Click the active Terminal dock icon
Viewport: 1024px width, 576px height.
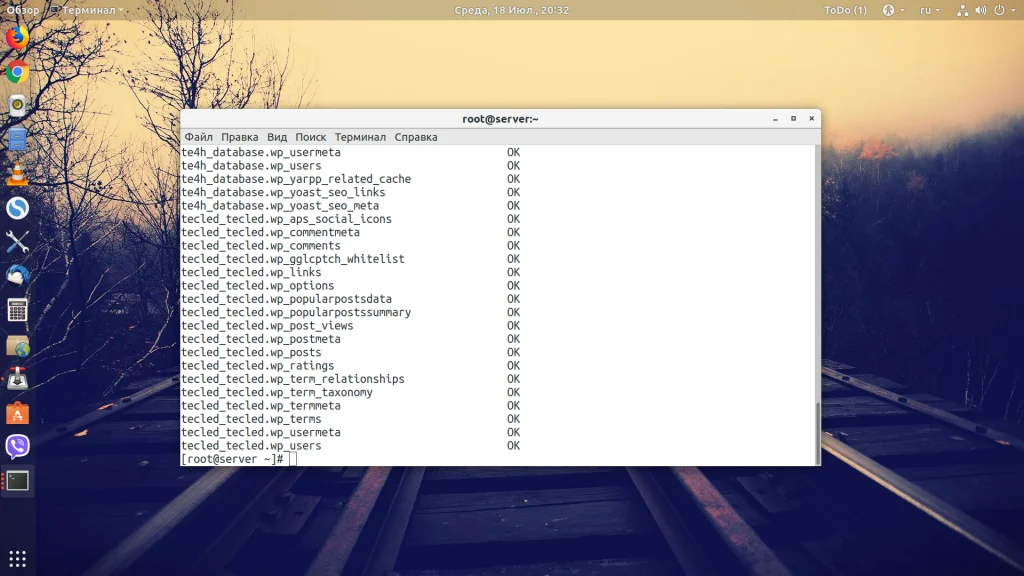click(18, 481)
